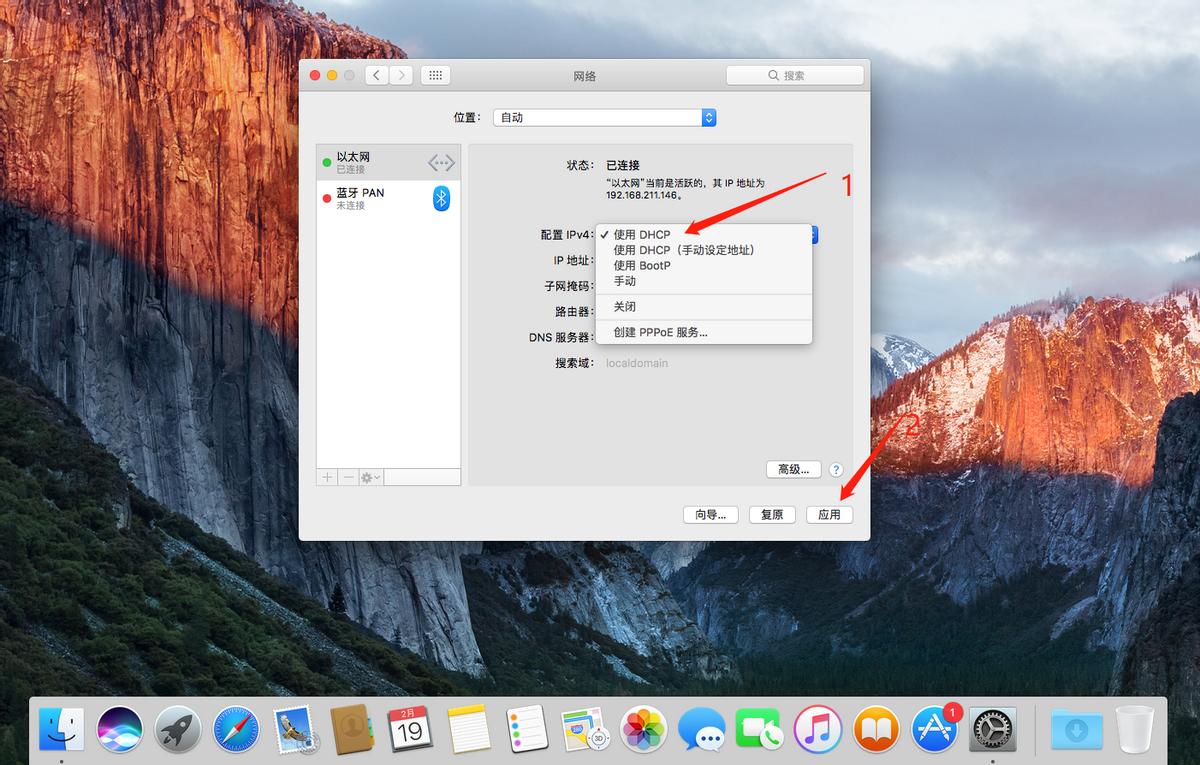Image resolution: width=1200 pixels, height=765 pixels.
Task: Click the 高级 advanced button
Action: pos(793,469)
